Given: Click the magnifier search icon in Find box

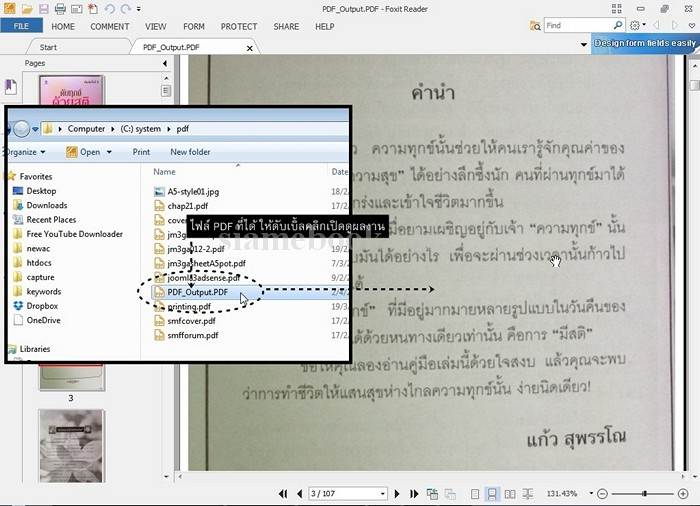Looking at the screenshot, I should click(x=618, y=25).
